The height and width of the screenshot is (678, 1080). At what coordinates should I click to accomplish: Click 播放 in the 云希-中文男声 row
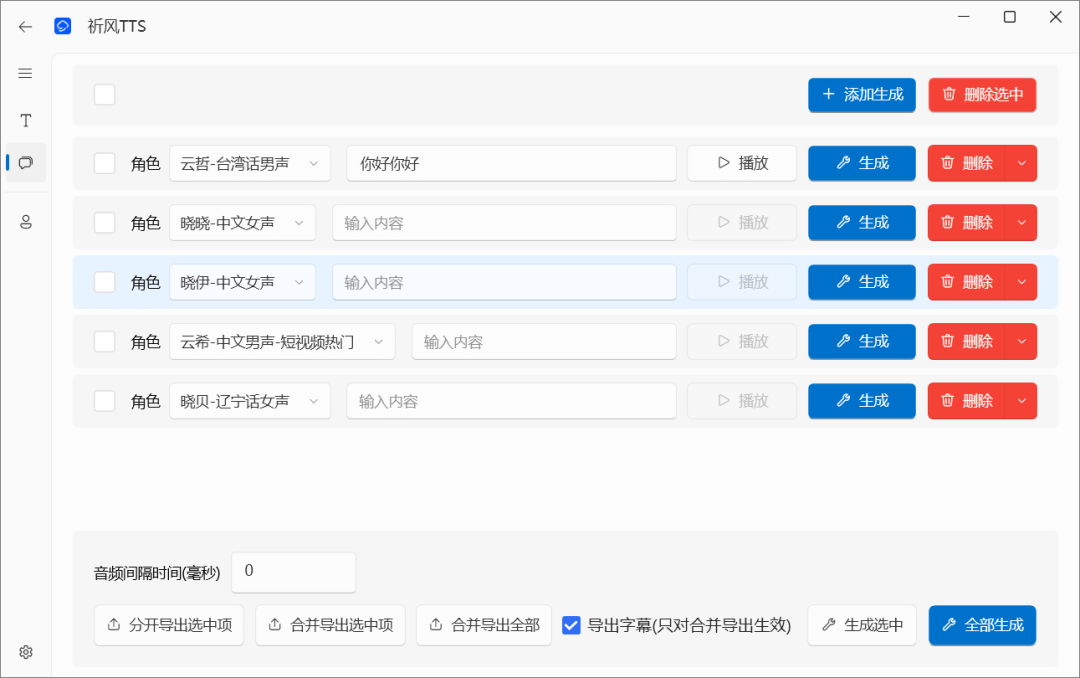742,341
